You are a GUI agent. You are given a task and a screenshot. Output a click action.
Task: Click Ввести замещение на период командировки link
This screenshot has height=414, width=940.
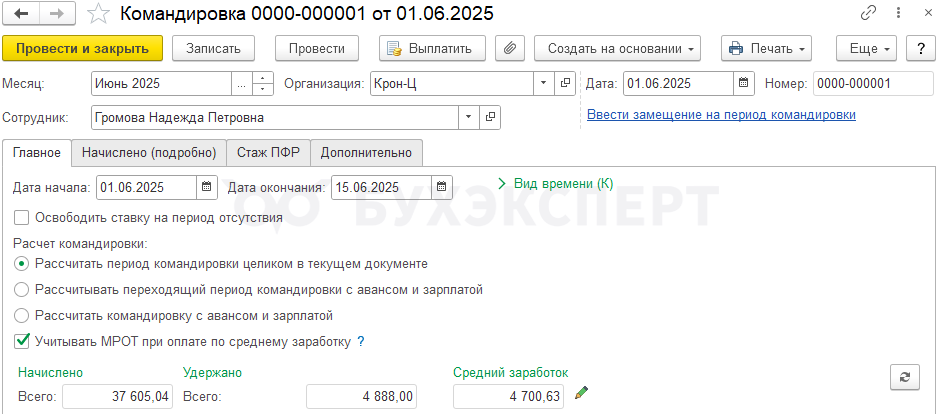click(x=720, y=115)
